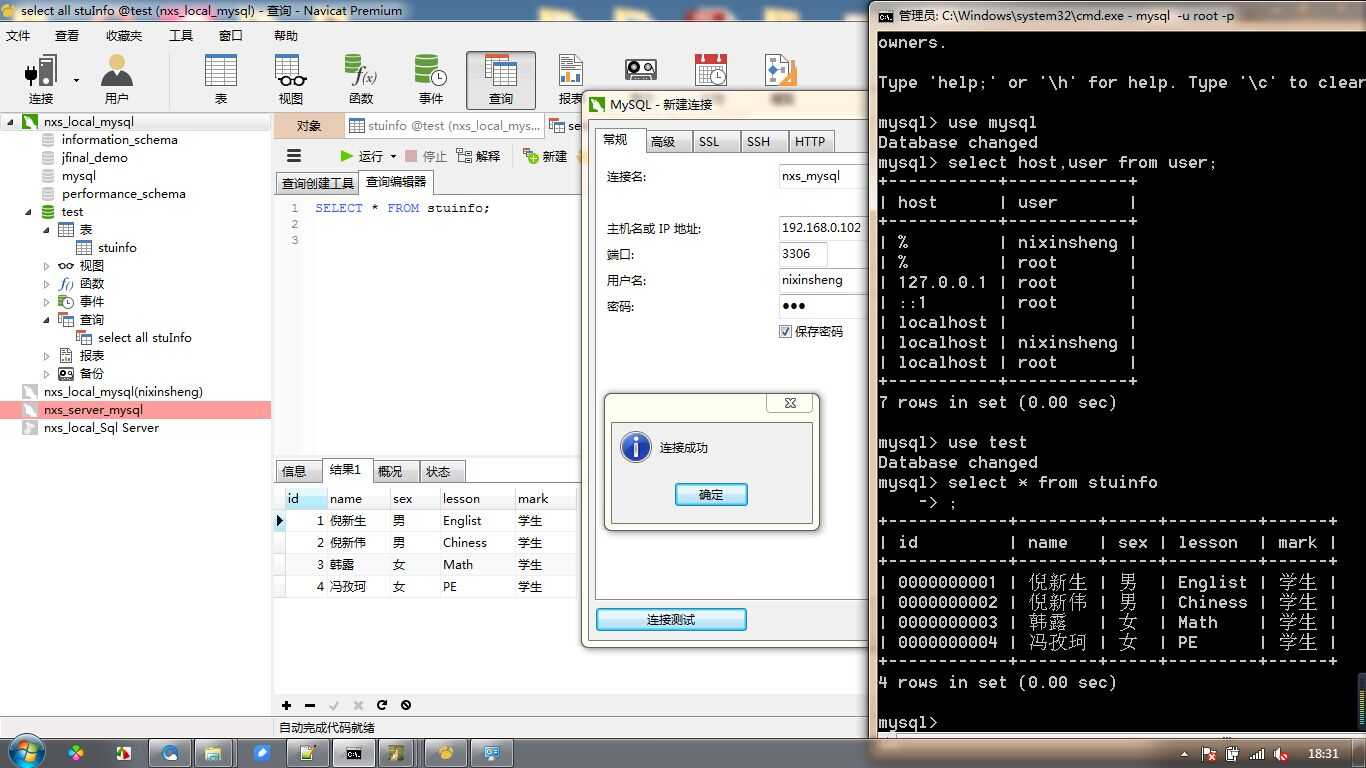Open the 报表 (Report) toolbar icon
This screenshot has width=1366, height=768.
[570, 80]
